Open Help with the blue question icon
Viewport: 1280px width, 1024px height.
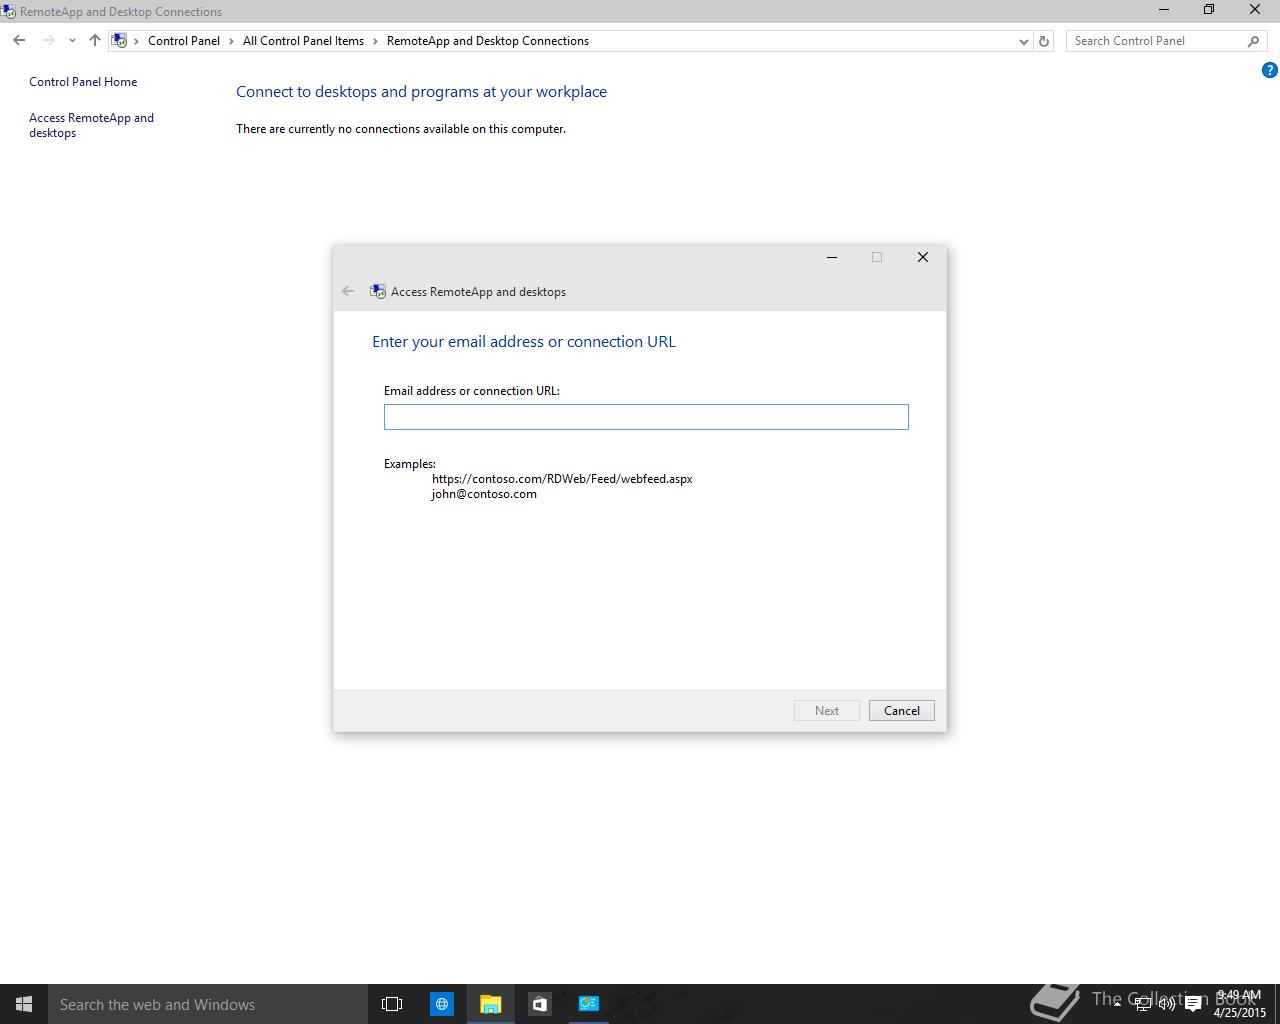coord(1270,70)
